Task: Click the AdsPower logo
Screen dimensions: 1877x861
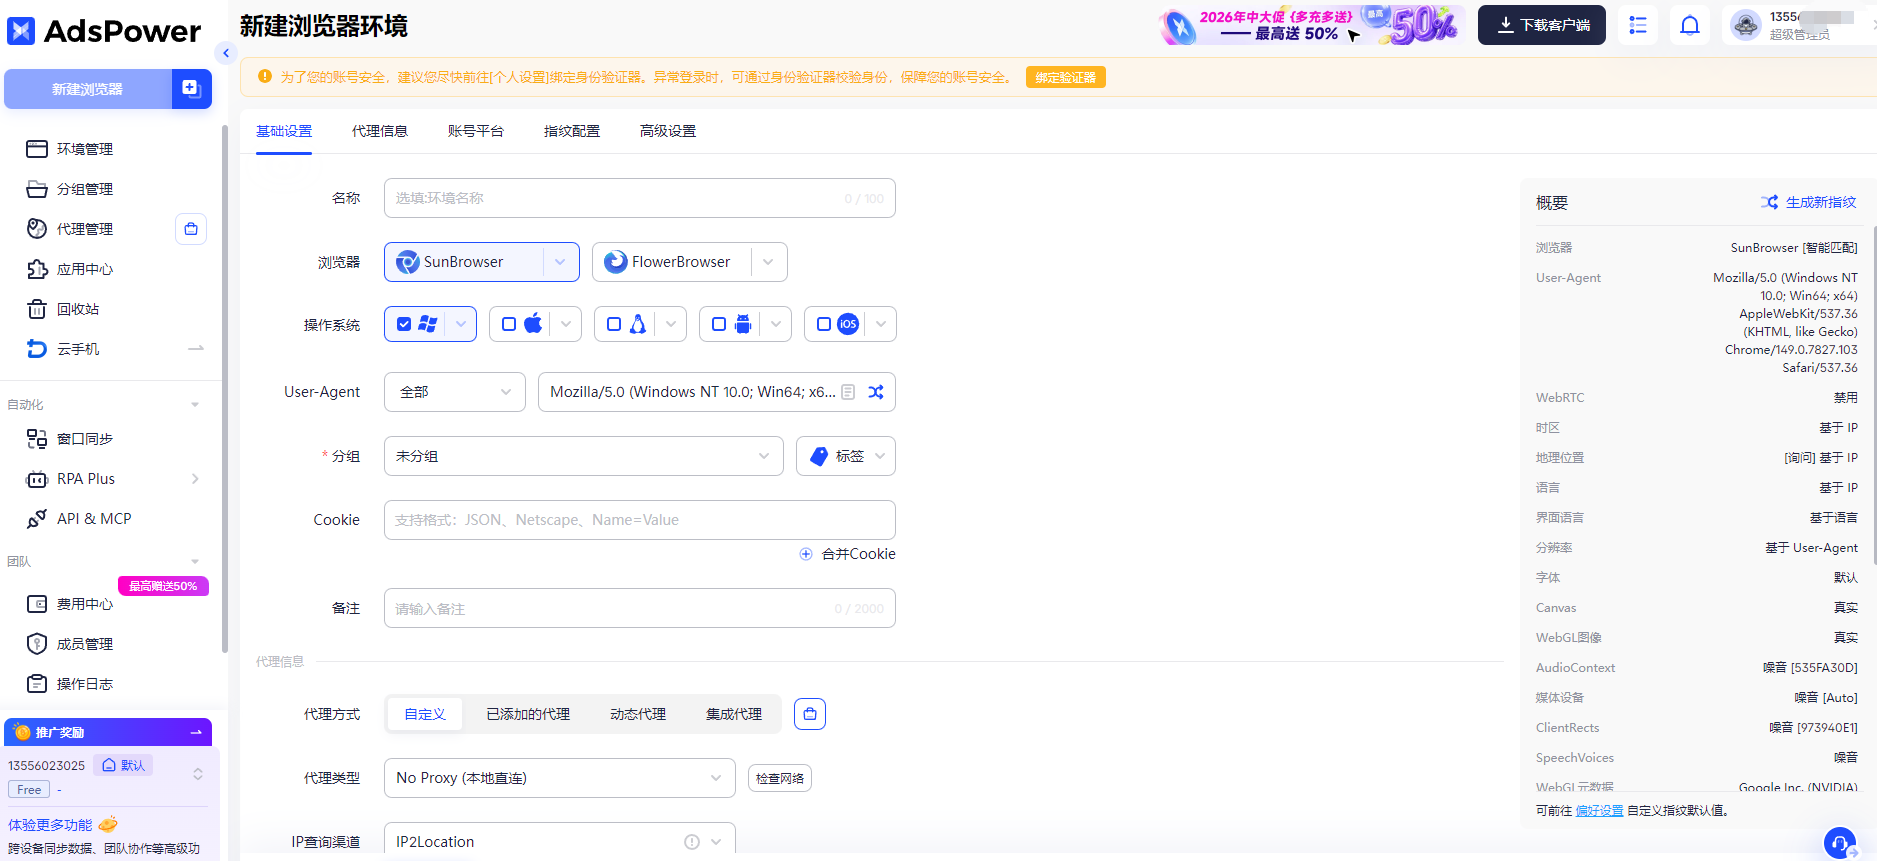Action: pyautogui.click(x=104, y=31)
